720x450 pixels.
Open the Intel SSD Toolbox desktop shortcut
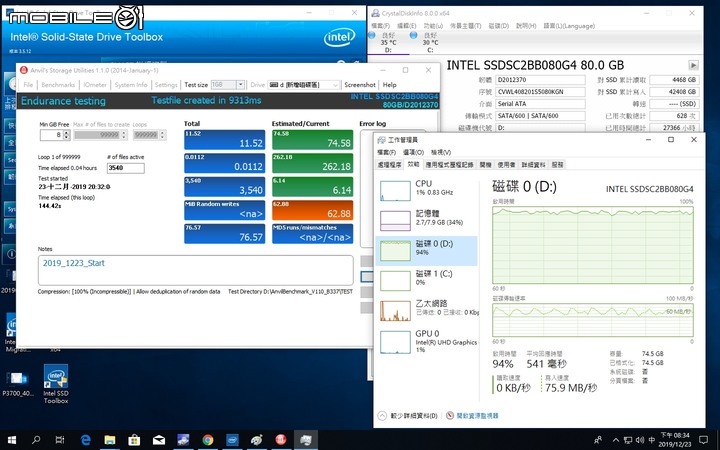click(x=56, y=384)
